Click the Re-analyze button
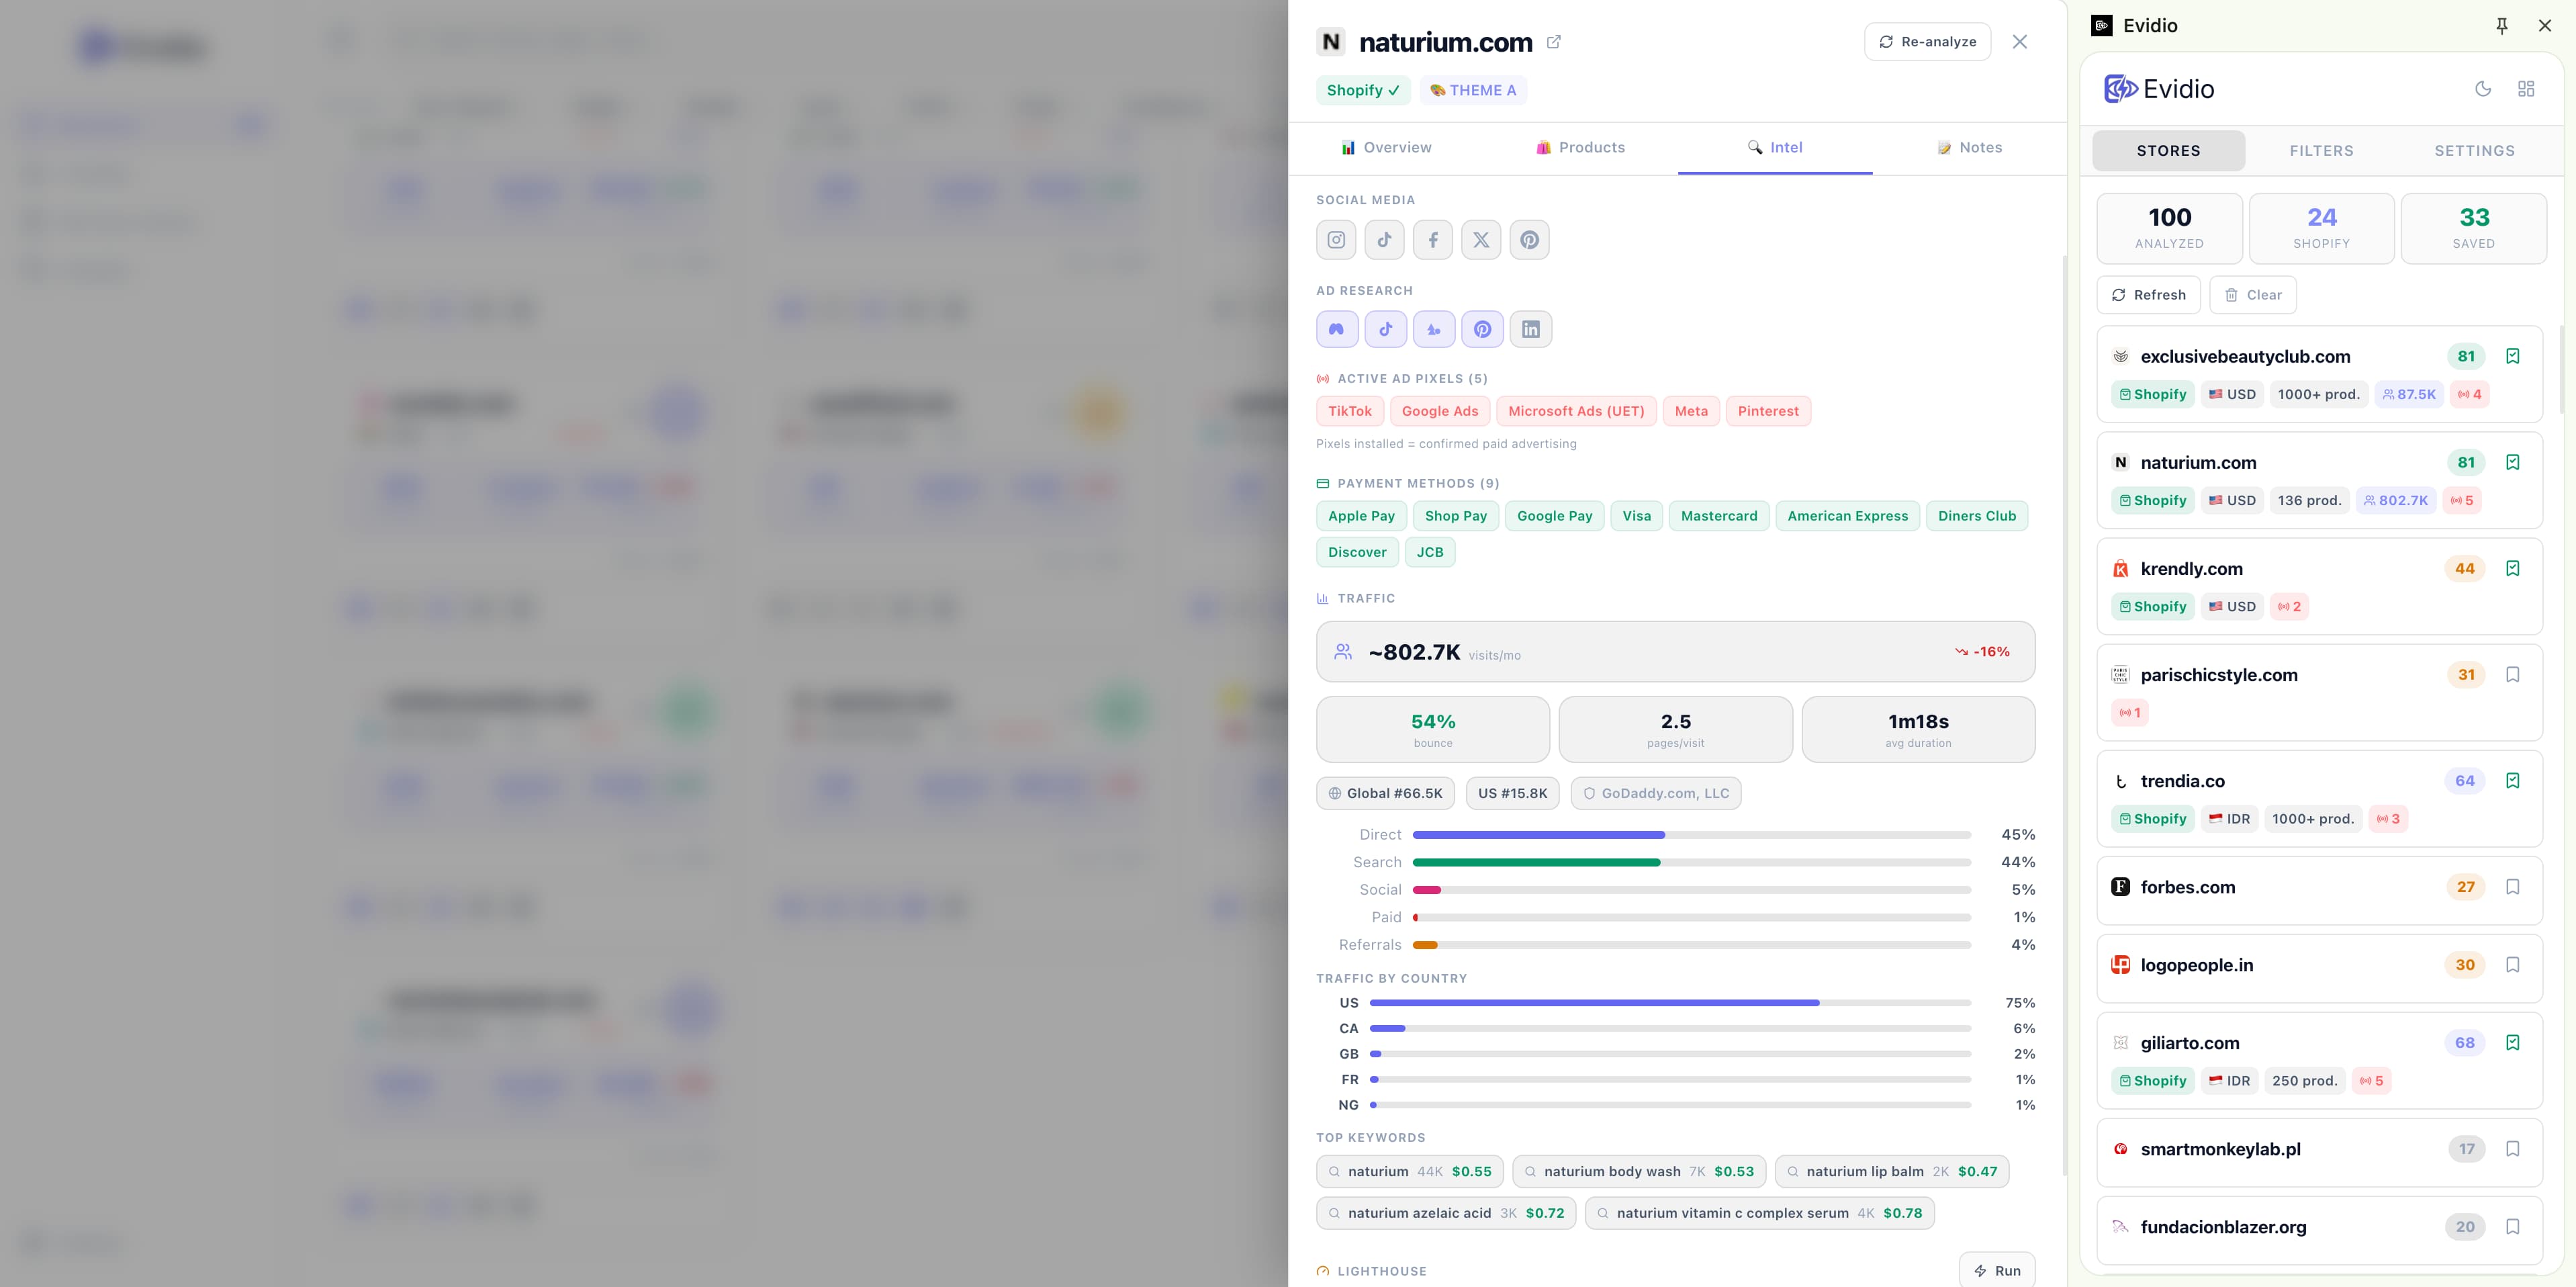 (1927, 42)
